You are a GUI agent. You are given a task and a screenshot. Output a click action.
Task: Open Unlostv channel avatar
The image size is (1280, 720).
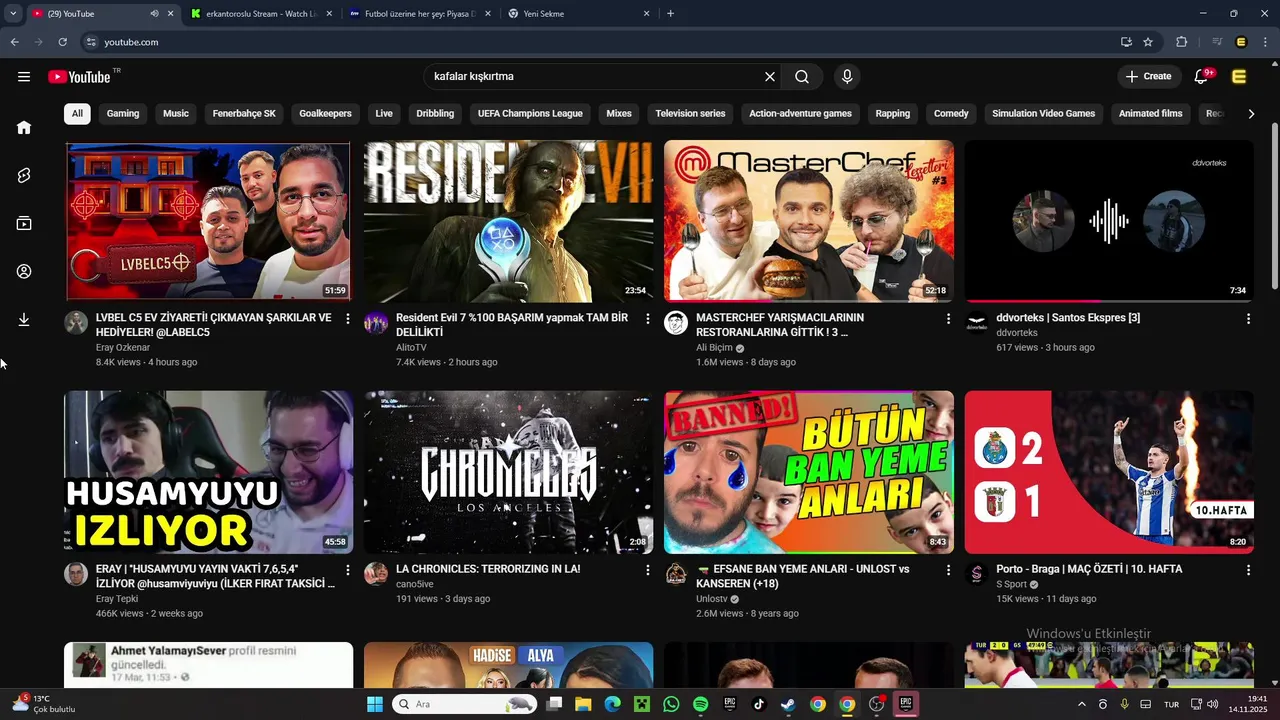pos(676,573)
